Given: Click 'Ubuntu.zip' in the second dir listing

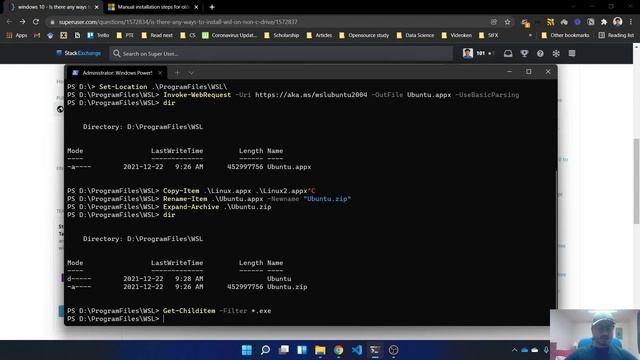Looking at the screenshot, I should click(287, 287).
